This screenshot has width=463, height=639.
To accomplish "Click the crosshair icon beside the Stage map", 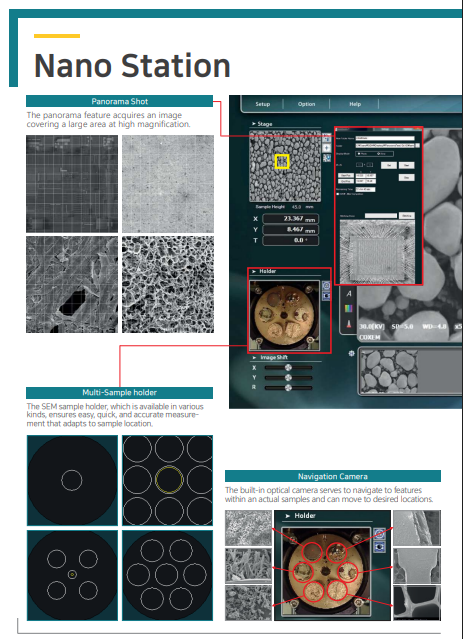I will pos(326,148).
